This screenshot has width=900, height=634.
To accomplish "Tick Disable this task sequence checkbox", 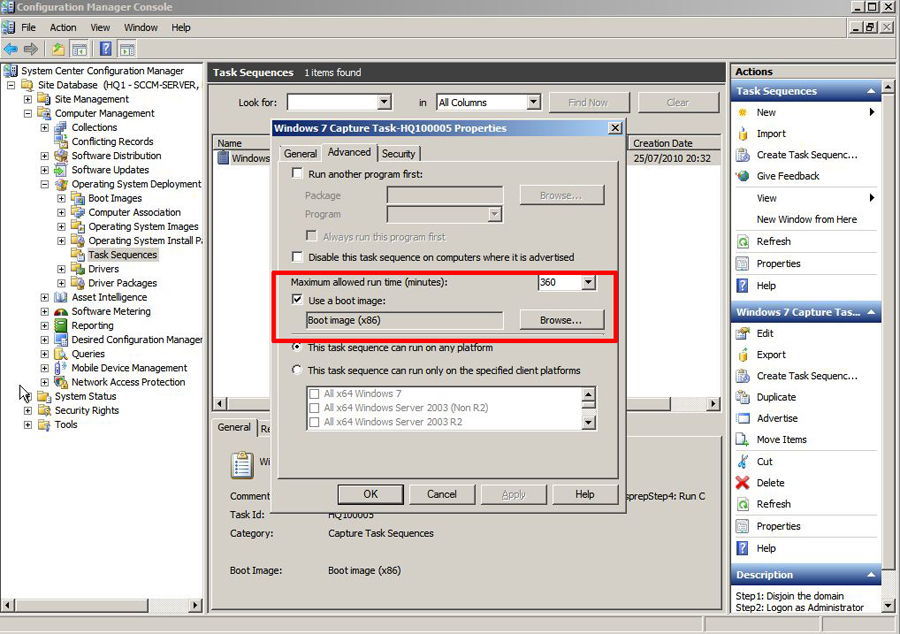I will click(297, 256).
